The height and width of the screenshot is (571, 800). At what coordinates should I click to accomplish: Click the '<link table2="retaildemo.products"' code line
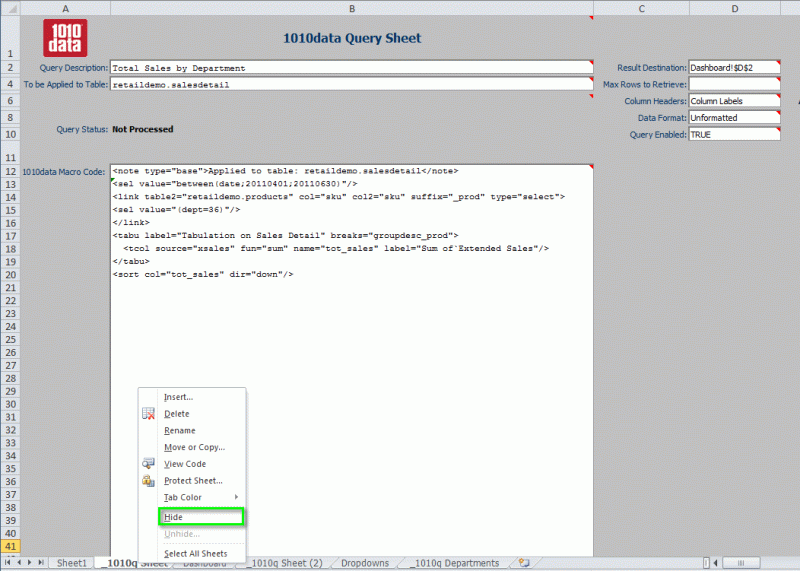[x=339, y=196]
